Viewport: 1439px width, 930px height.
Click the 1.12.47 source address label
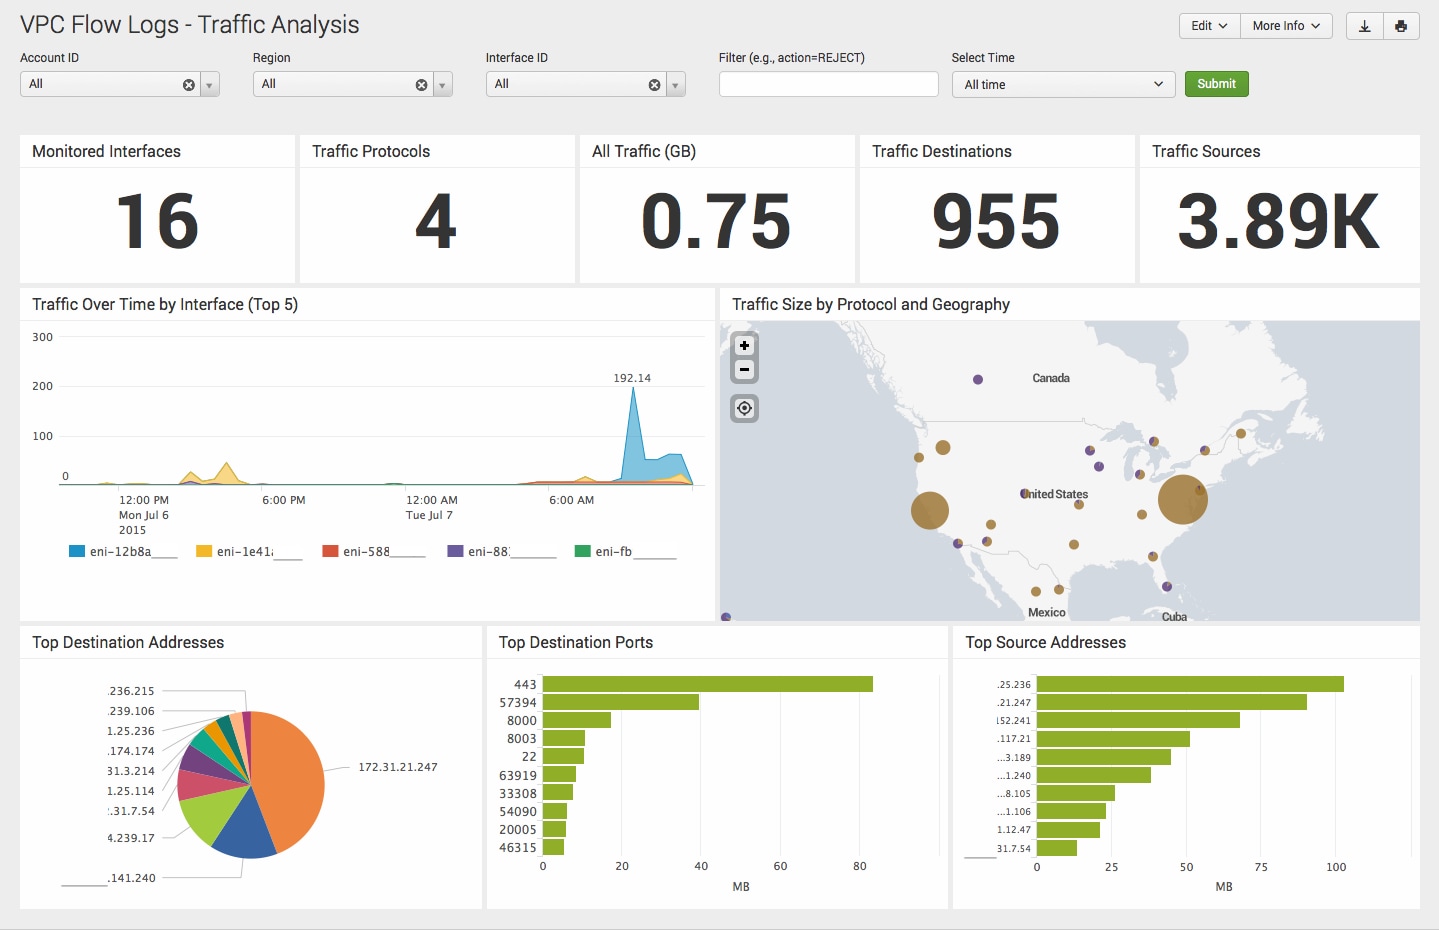tap(1014, 830)
